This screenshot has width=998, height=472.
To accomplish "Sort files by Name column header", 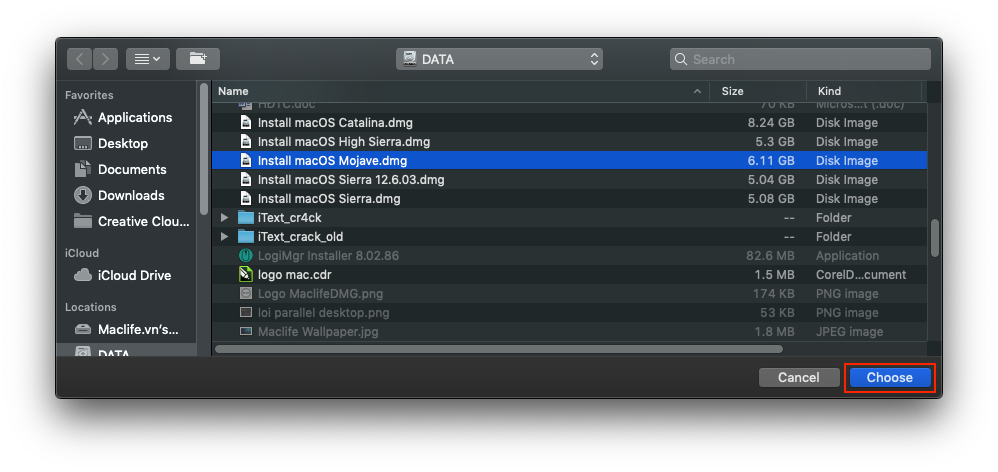I will [450, 91].
